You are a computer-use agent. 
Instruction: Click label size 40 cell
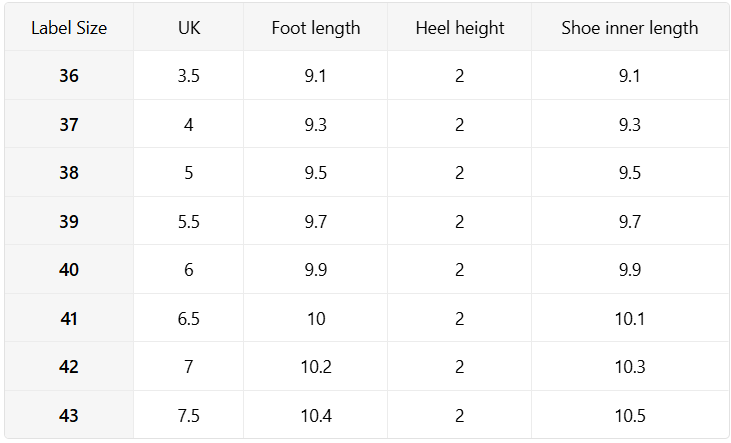pos(69,270)
